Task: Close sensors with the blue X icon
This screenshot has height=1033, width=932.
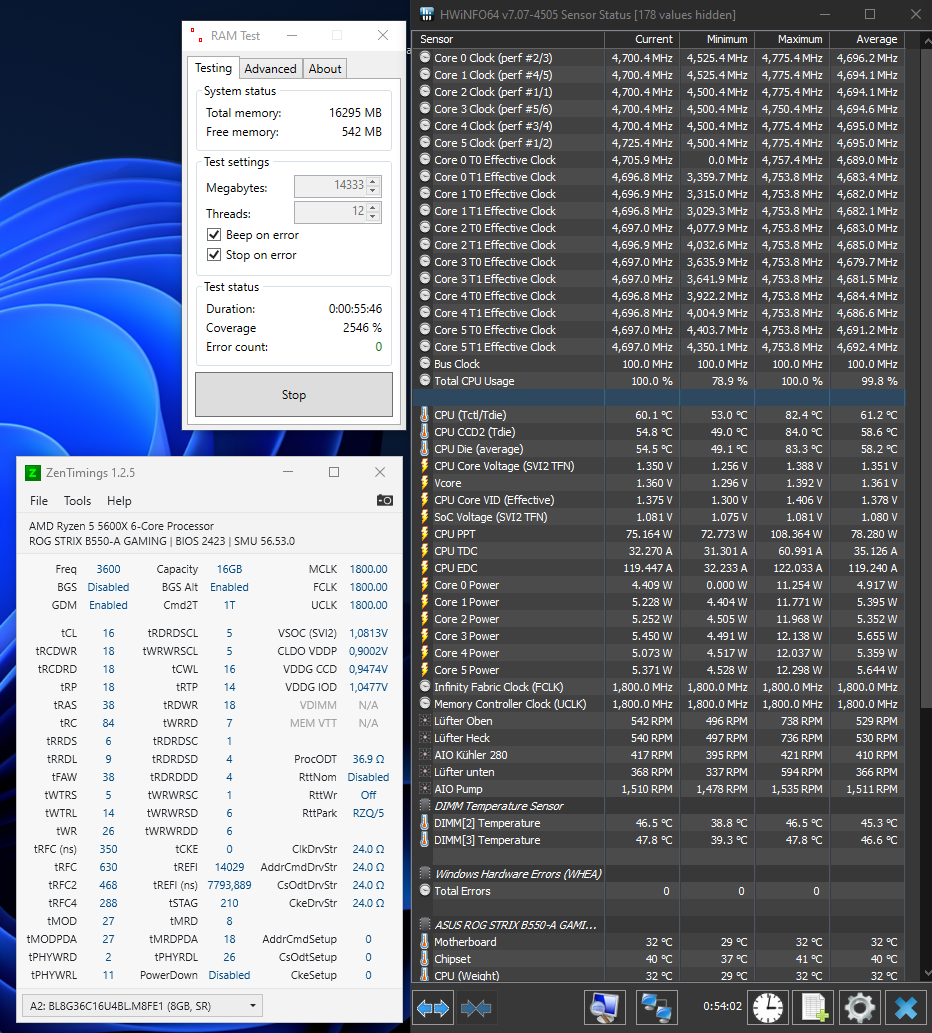Action: point(906,1008)
